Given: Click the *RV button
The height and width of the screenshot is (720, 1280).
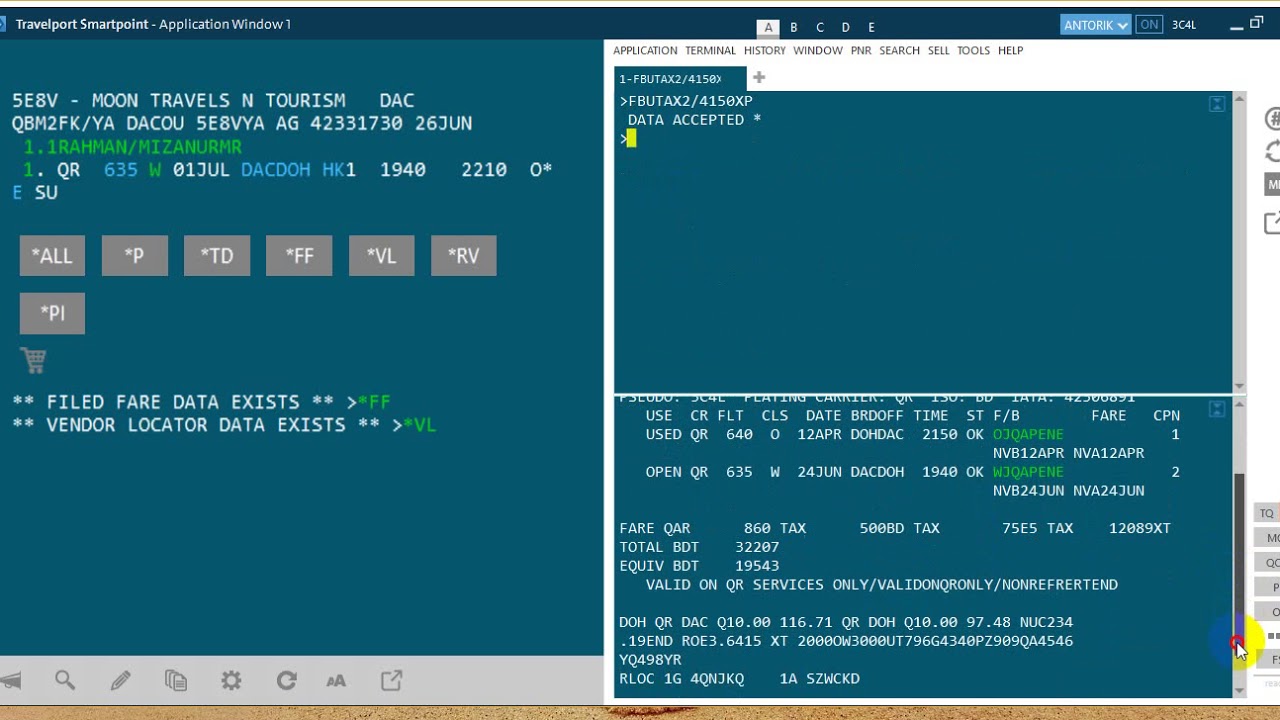Looking at the screenshot, I should (464, 256).
